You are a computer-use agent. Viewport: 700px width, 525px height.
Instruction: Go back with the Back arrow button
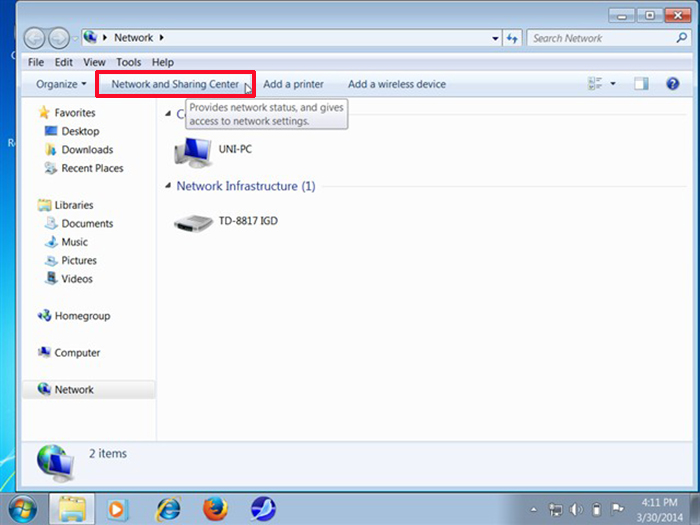(x=34, y=38)
